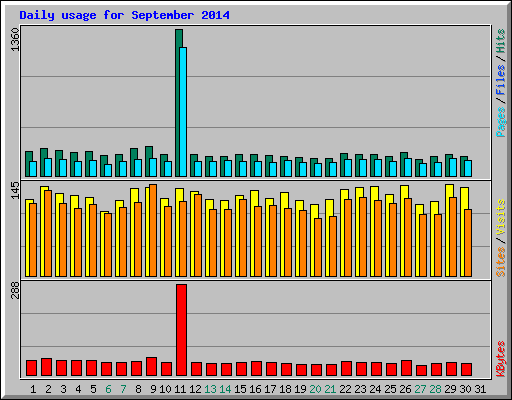Click day label 17 on the x-axis
The width and height of the screenshot is (512, 400).
(x=270, y=389)
